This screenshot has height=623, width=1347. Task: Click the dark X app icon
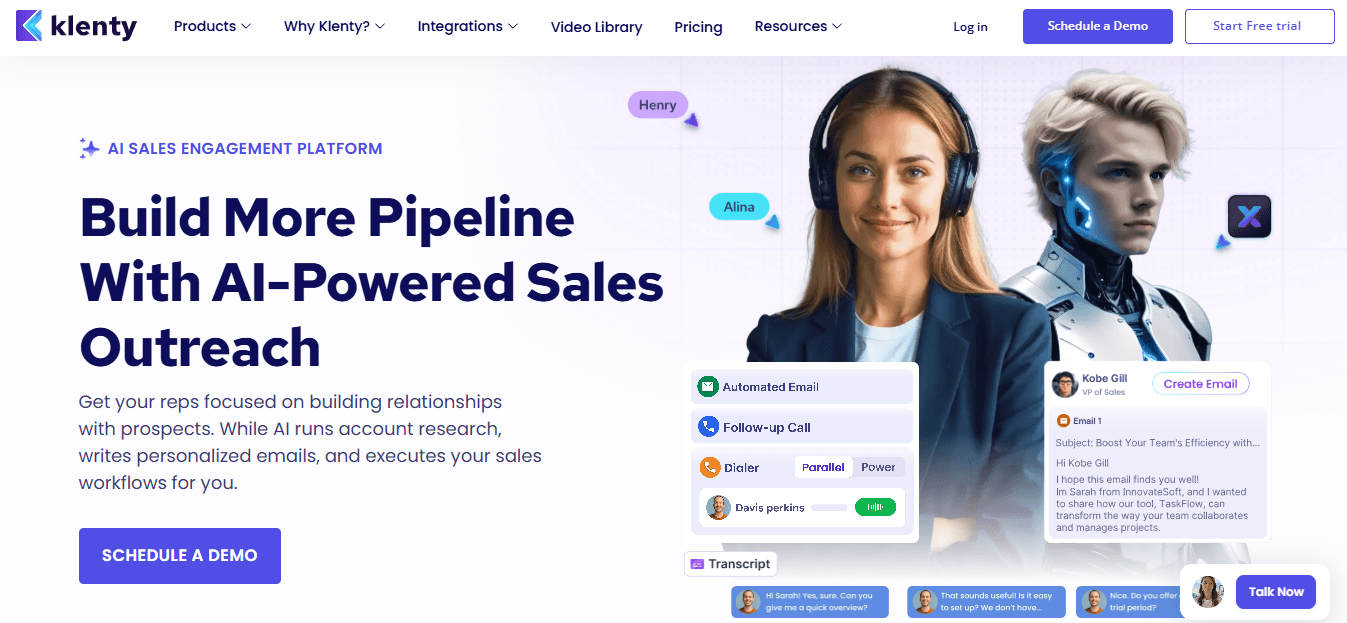click(x=1249, y=216)
